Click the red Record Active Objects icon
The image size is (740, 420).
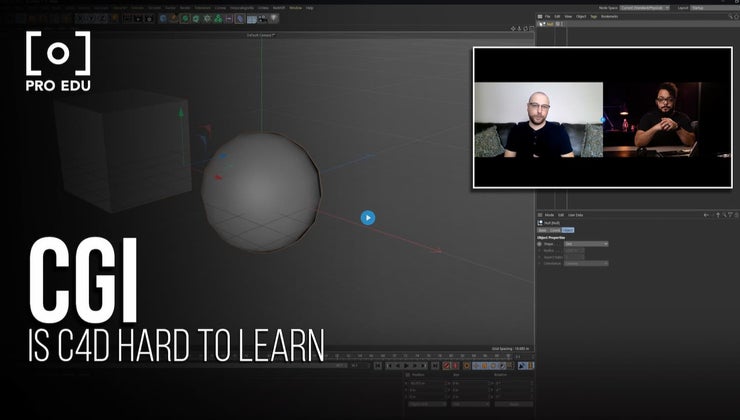[446, 366]
